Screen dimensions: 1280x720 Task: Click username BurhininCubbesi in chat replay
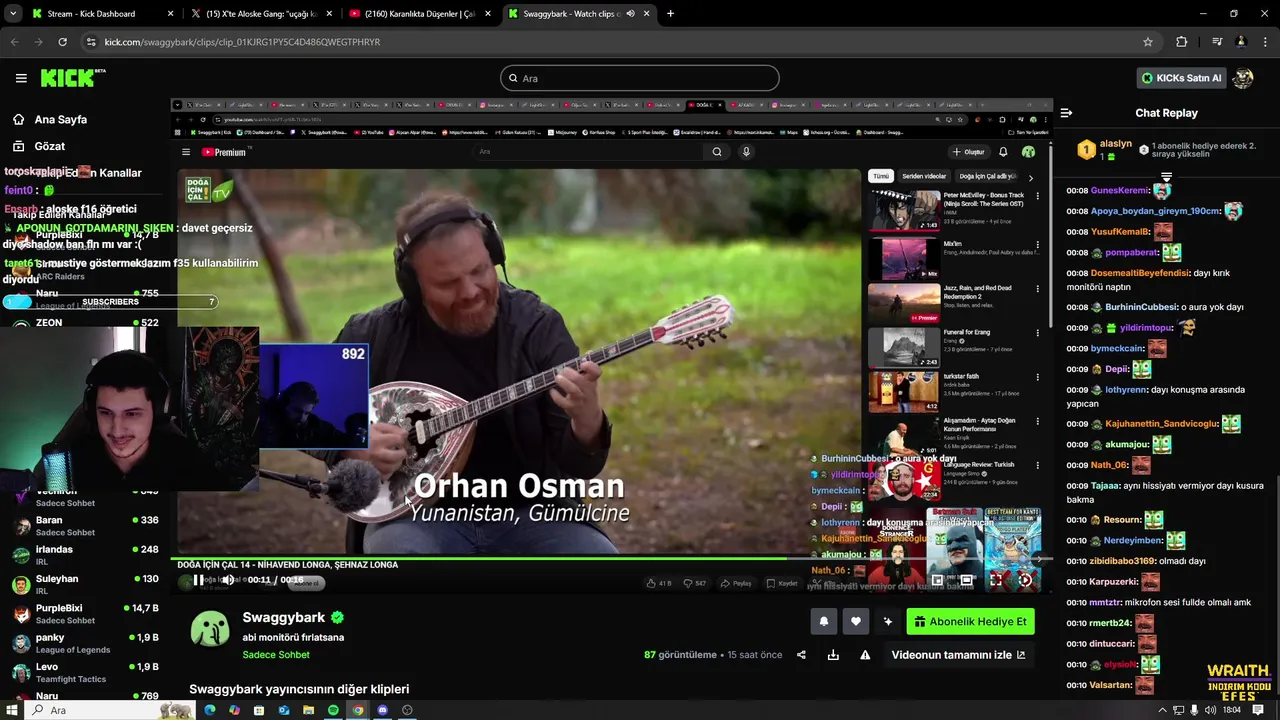[x=1141, y=307]
